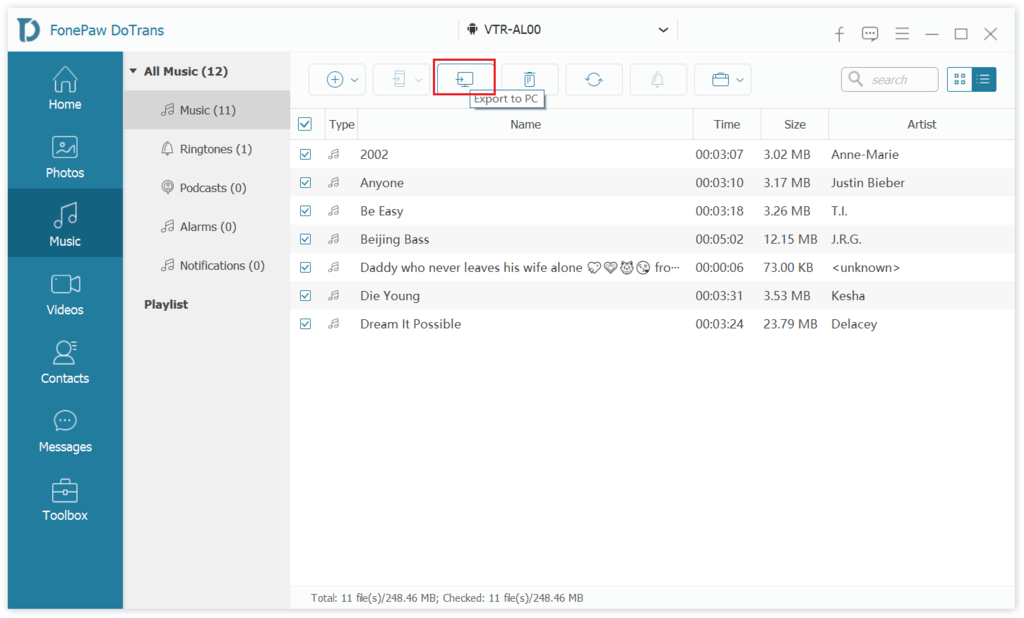Click the time 00:05:02
Screen dimensions: 1024x618
719,239
